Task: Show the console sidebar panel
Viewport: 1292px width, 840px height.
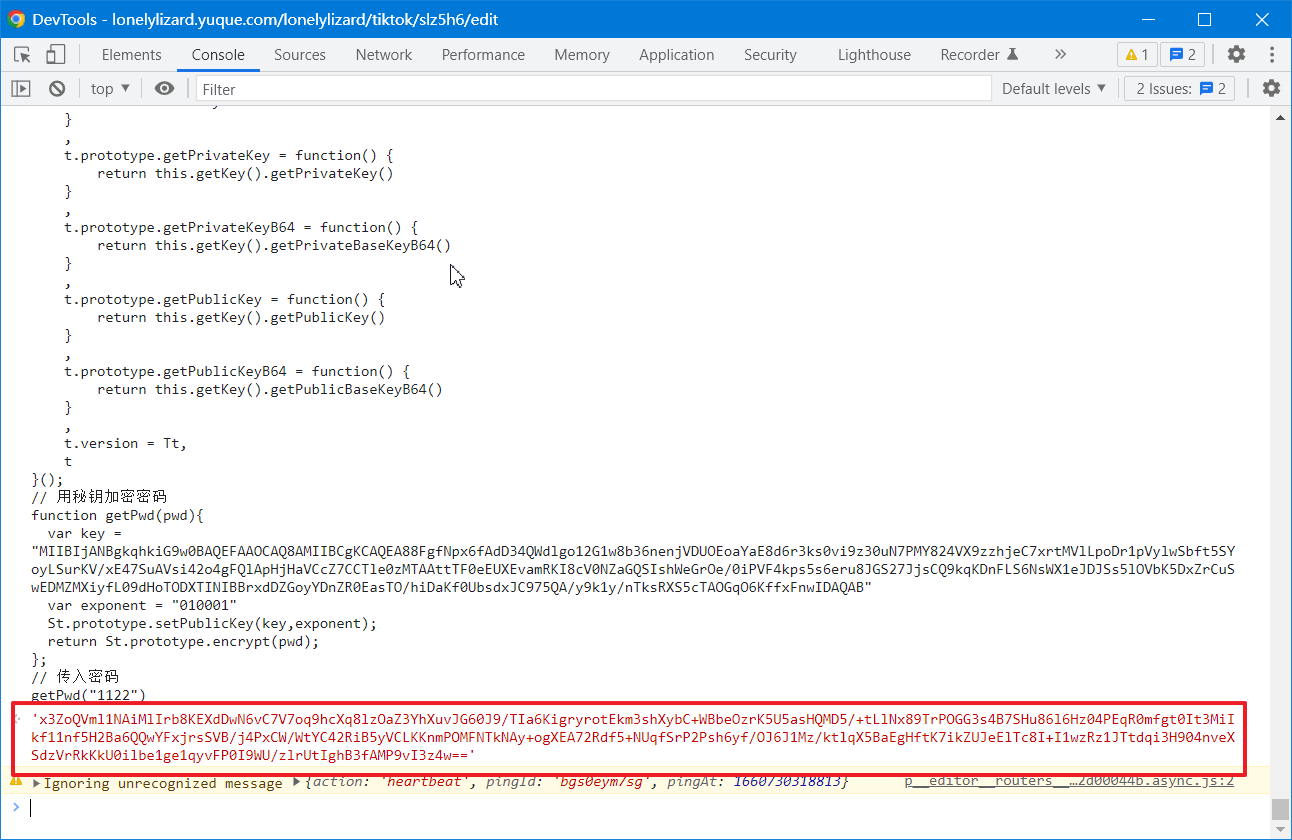Action: click(21, 89)
